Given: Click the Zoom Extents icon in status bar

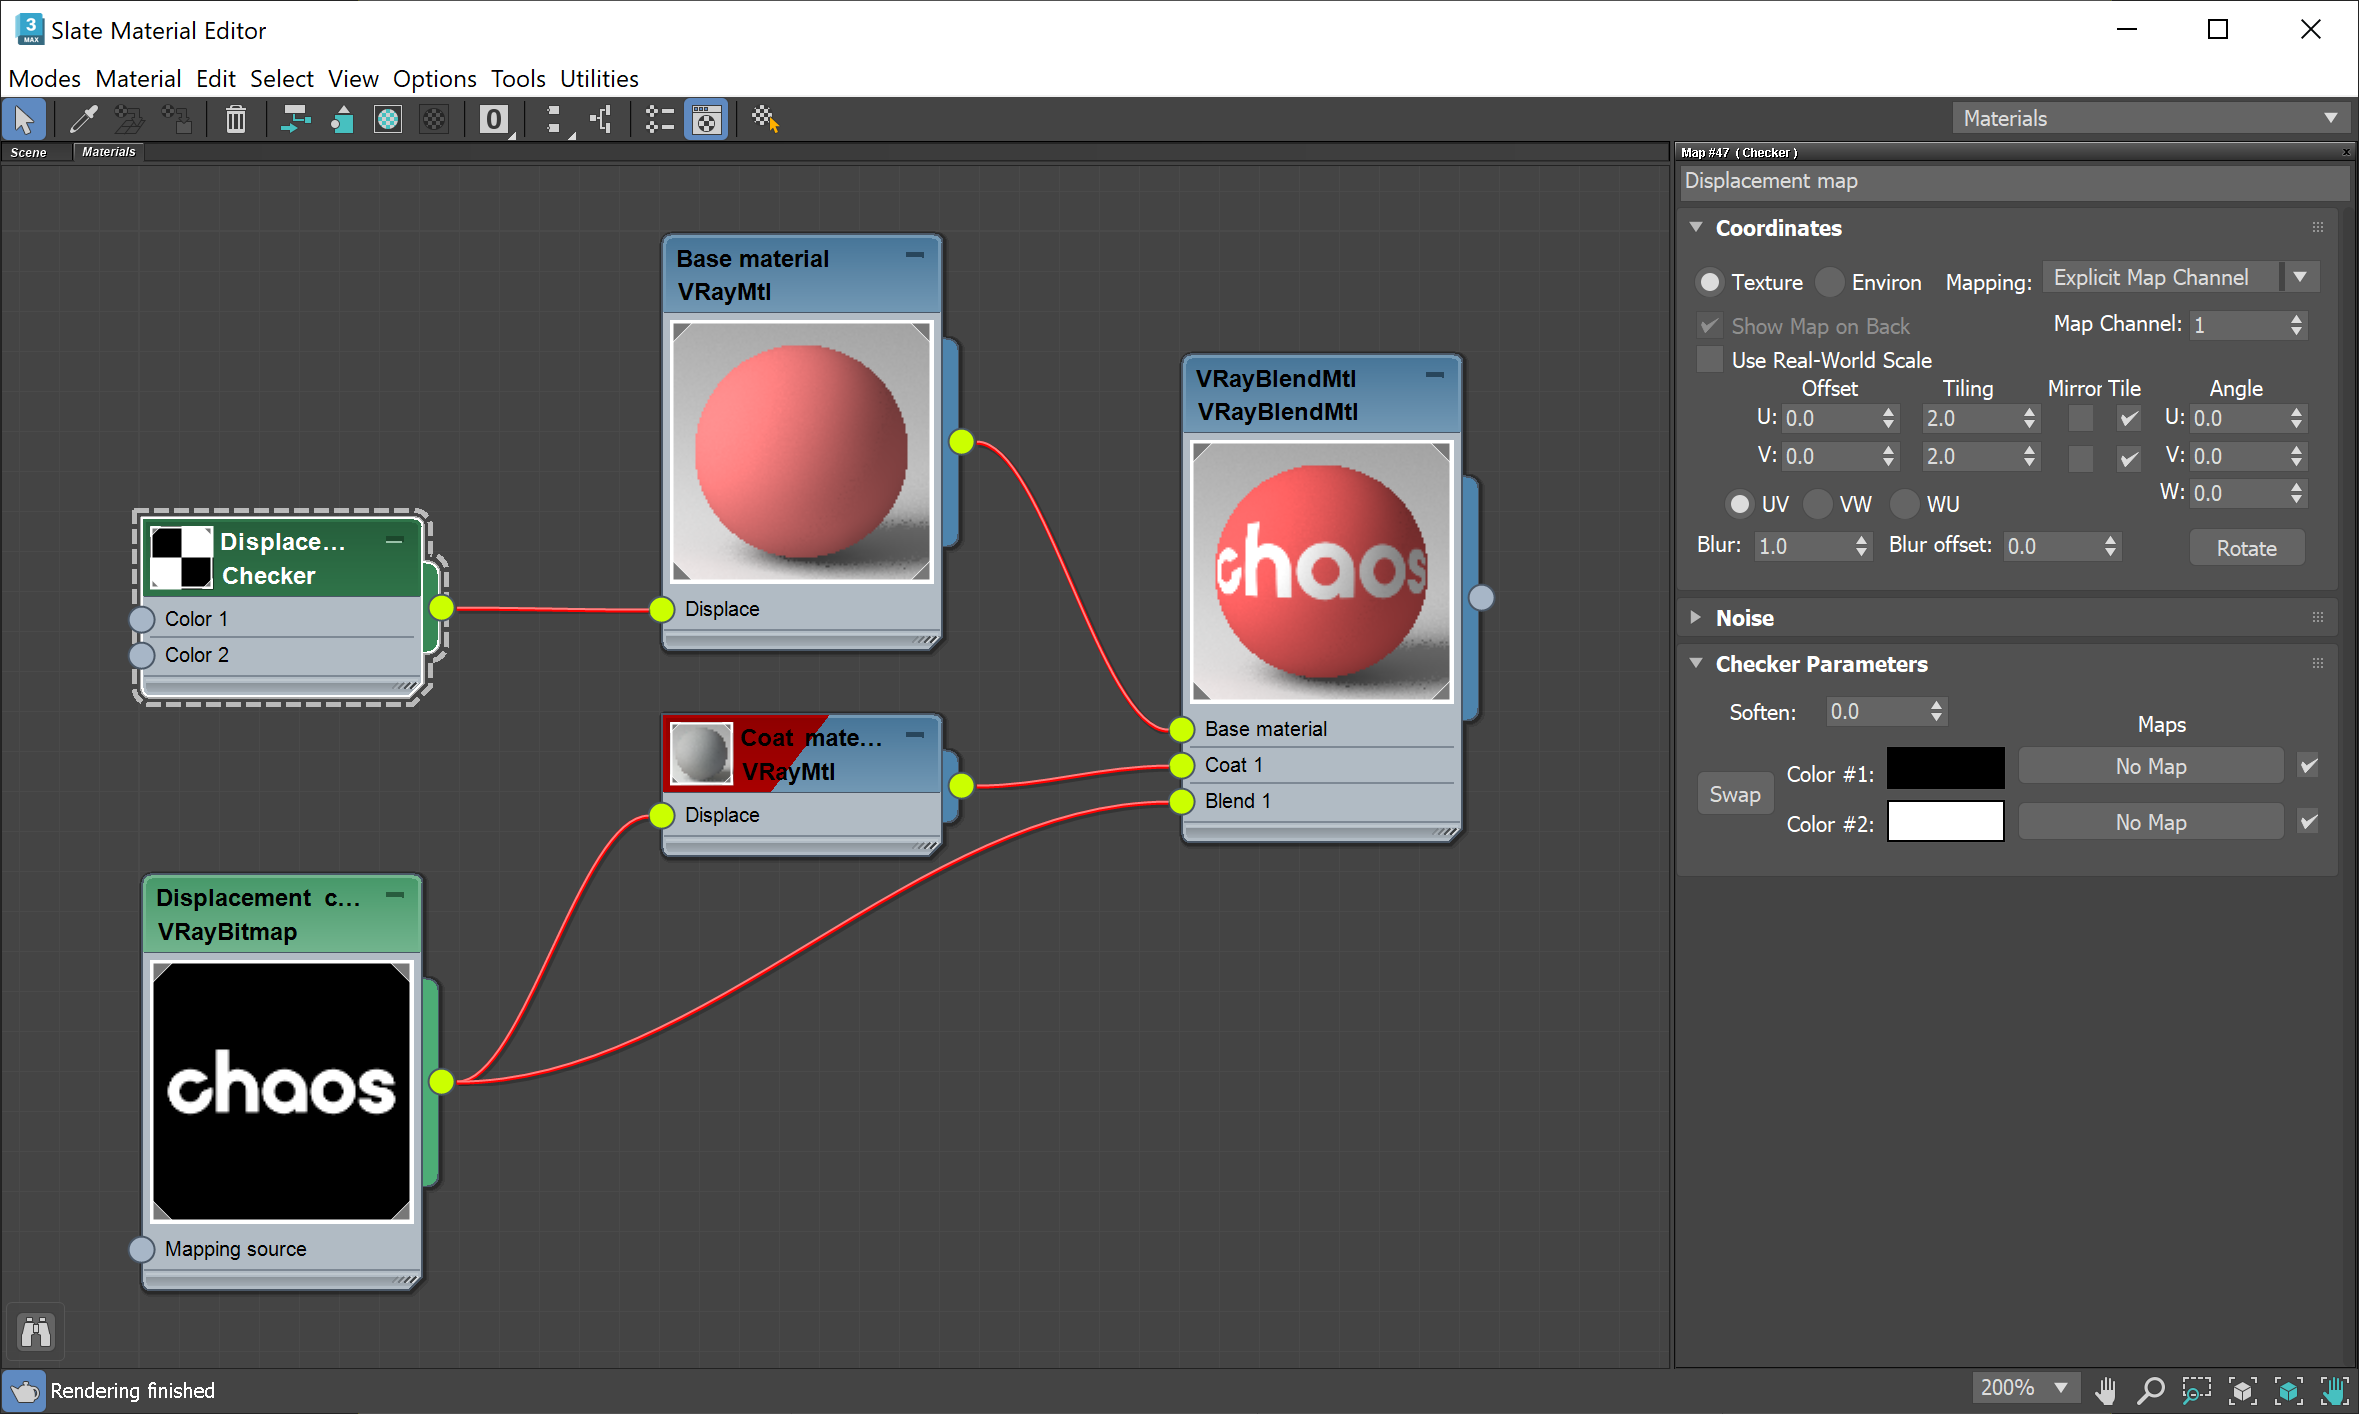Looking at the screenshot, I should 2243,1390.
